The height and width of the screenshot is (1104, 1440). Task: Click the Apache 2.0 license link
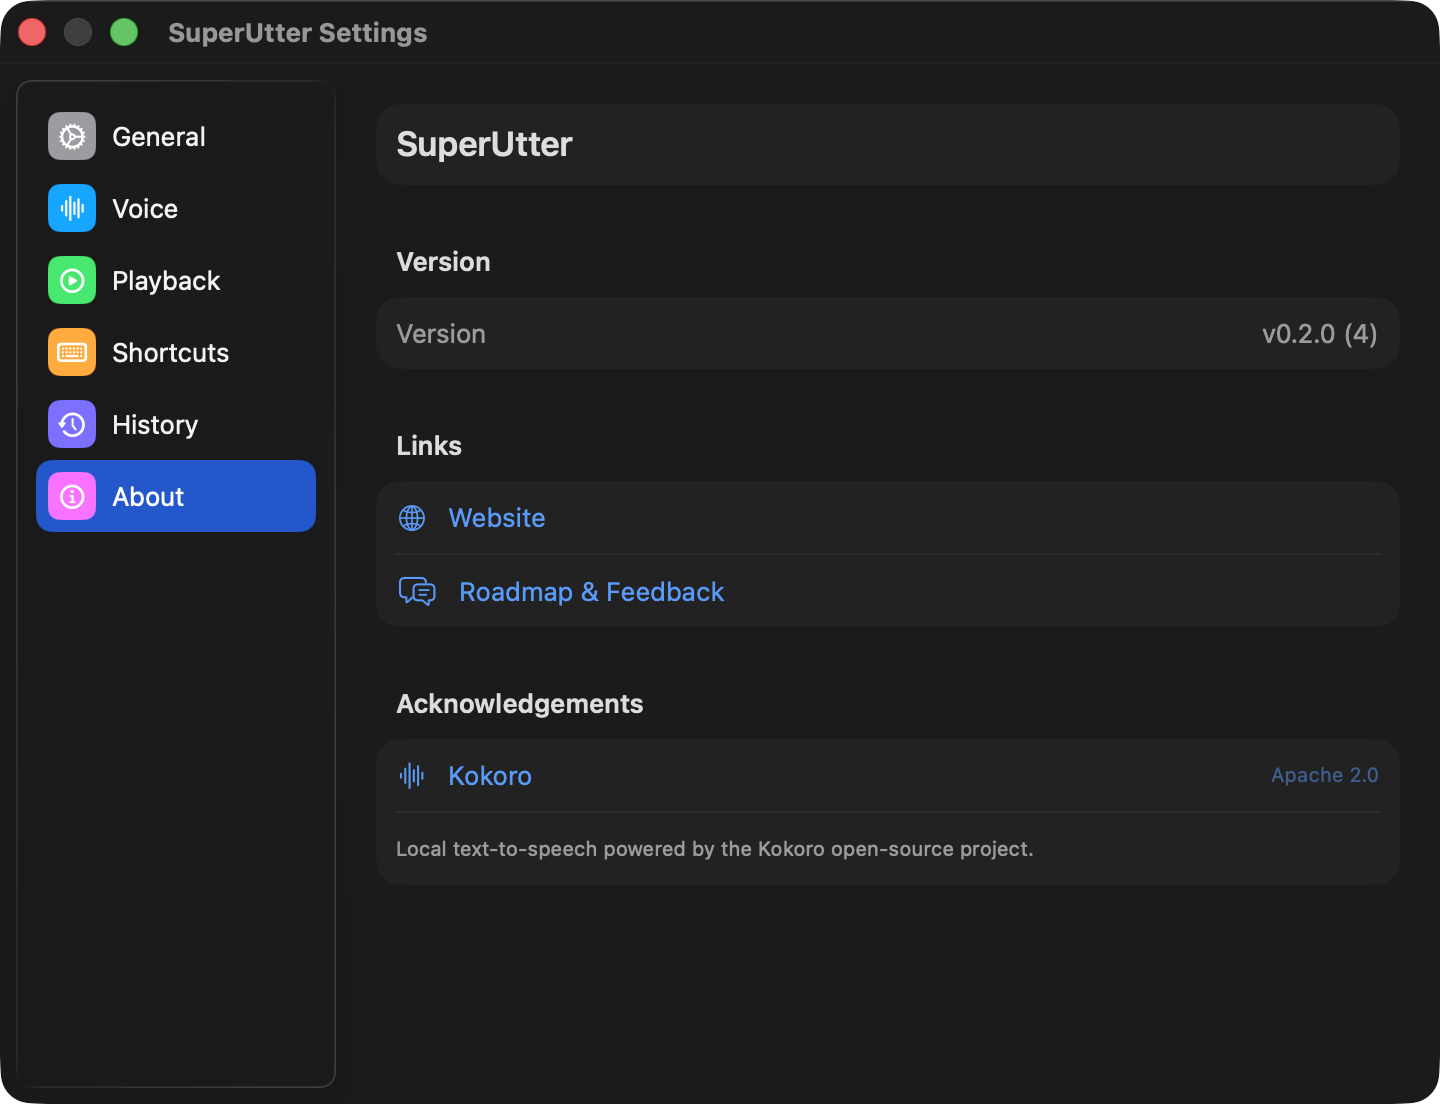point(1325,775)
